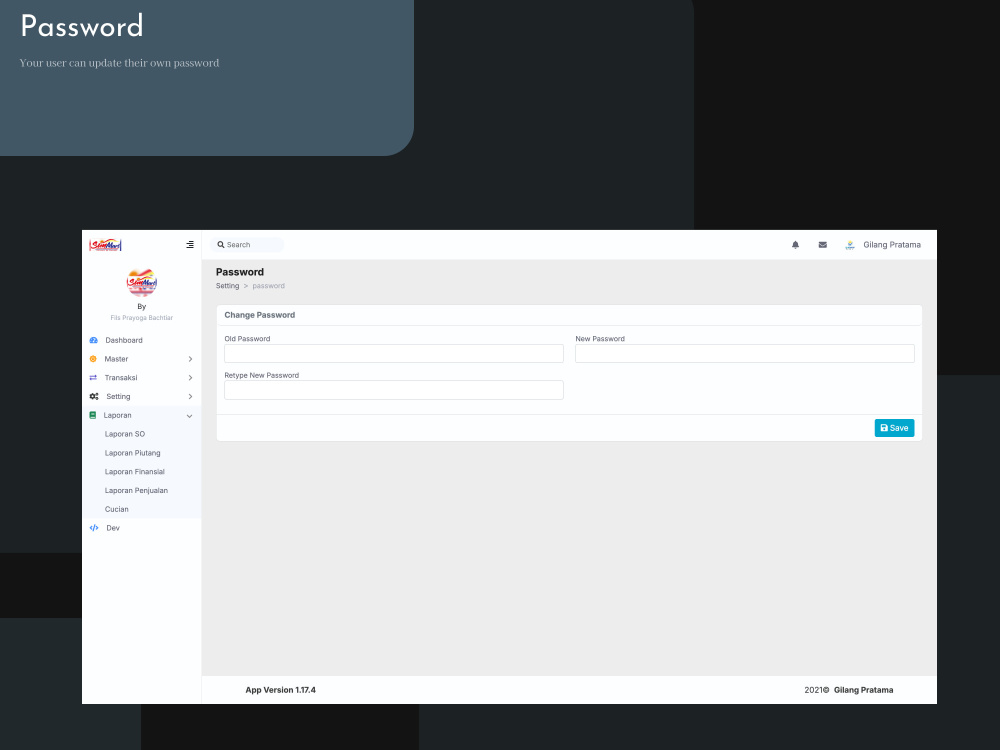The width and height of the screenshot is (1000, 750).
Task: Click the App Version 1.17.4 text
Action: (281, 690)
